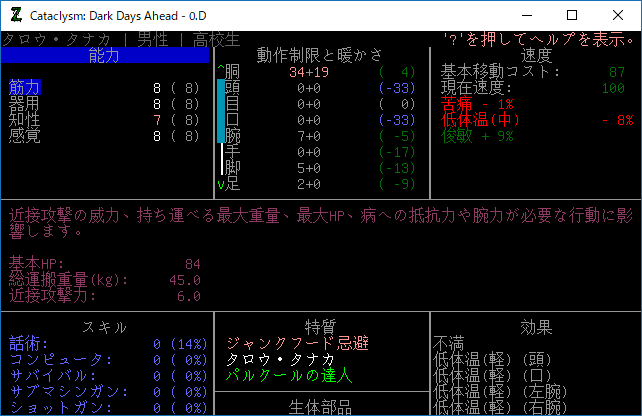
Task: Select the highlighted 筋力 stat
Action: (24, 88)
